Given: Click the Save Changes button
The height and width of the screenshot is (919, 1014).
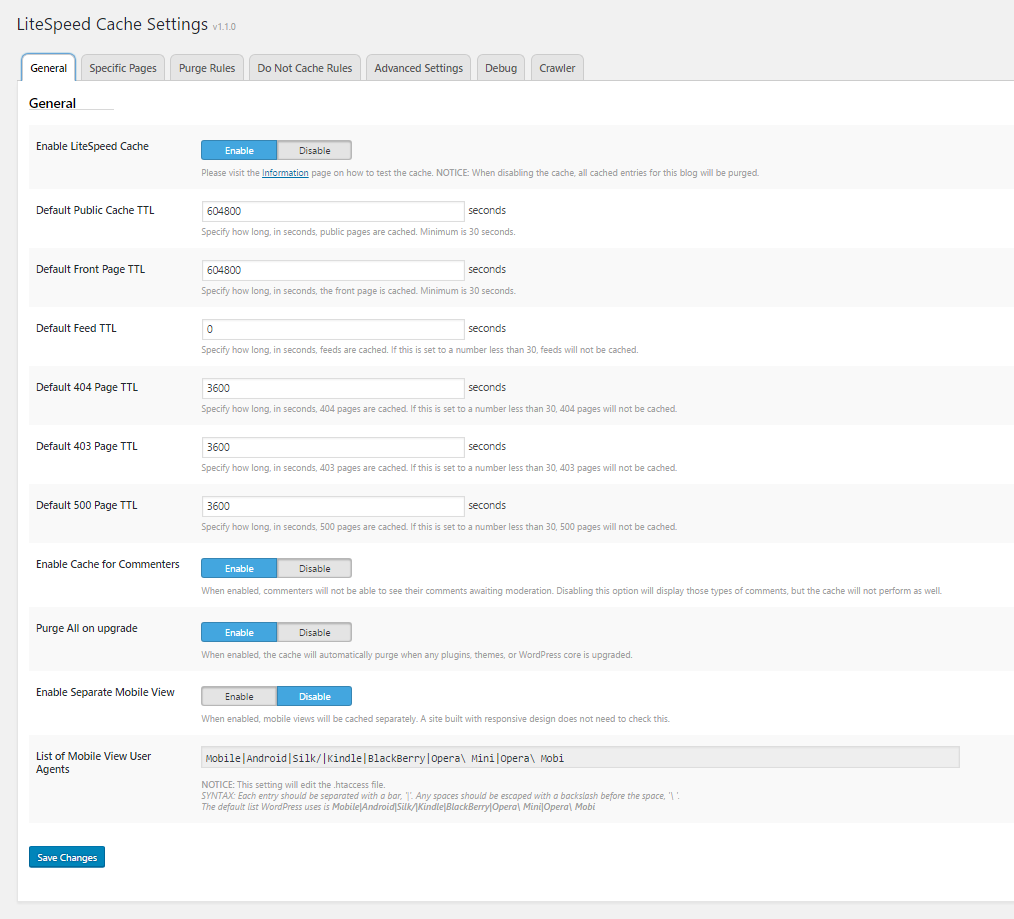Looking at the screenshot, I should pos(67,857).
